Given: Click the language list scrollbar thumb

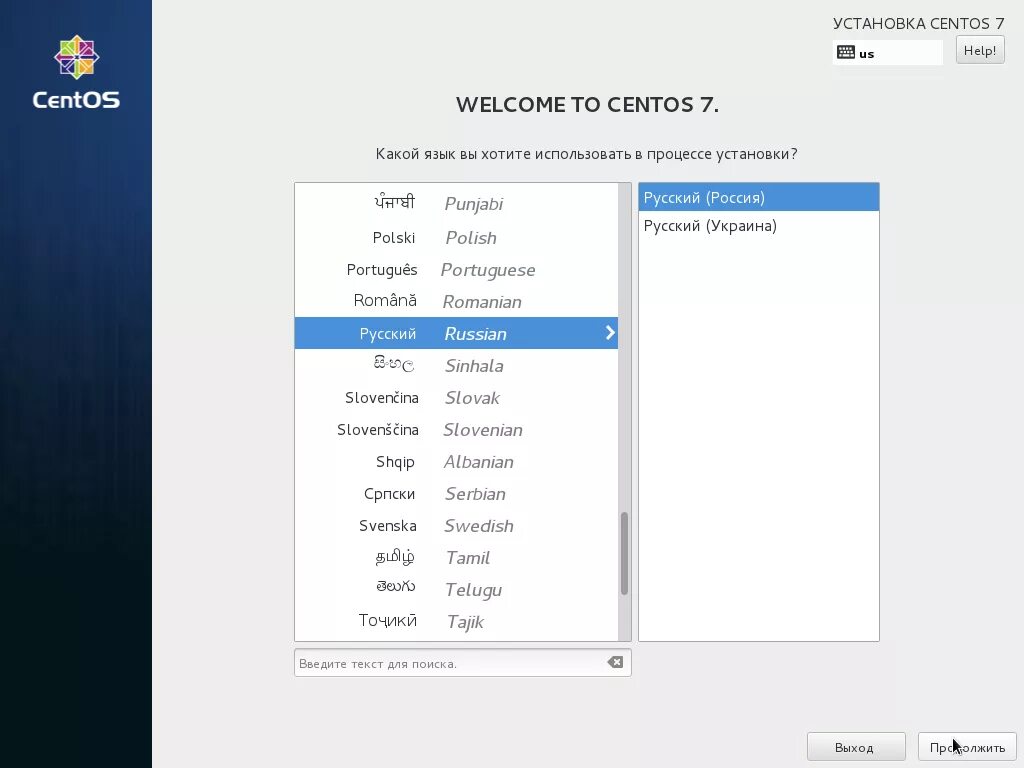Looking at the screenshot, I should click(624, 553).
